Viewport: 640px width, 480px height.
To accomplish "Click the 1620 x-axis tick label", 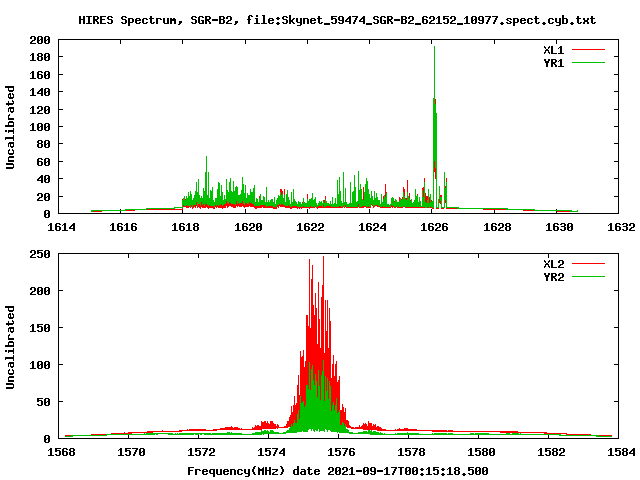I will [x=248, y=227].
